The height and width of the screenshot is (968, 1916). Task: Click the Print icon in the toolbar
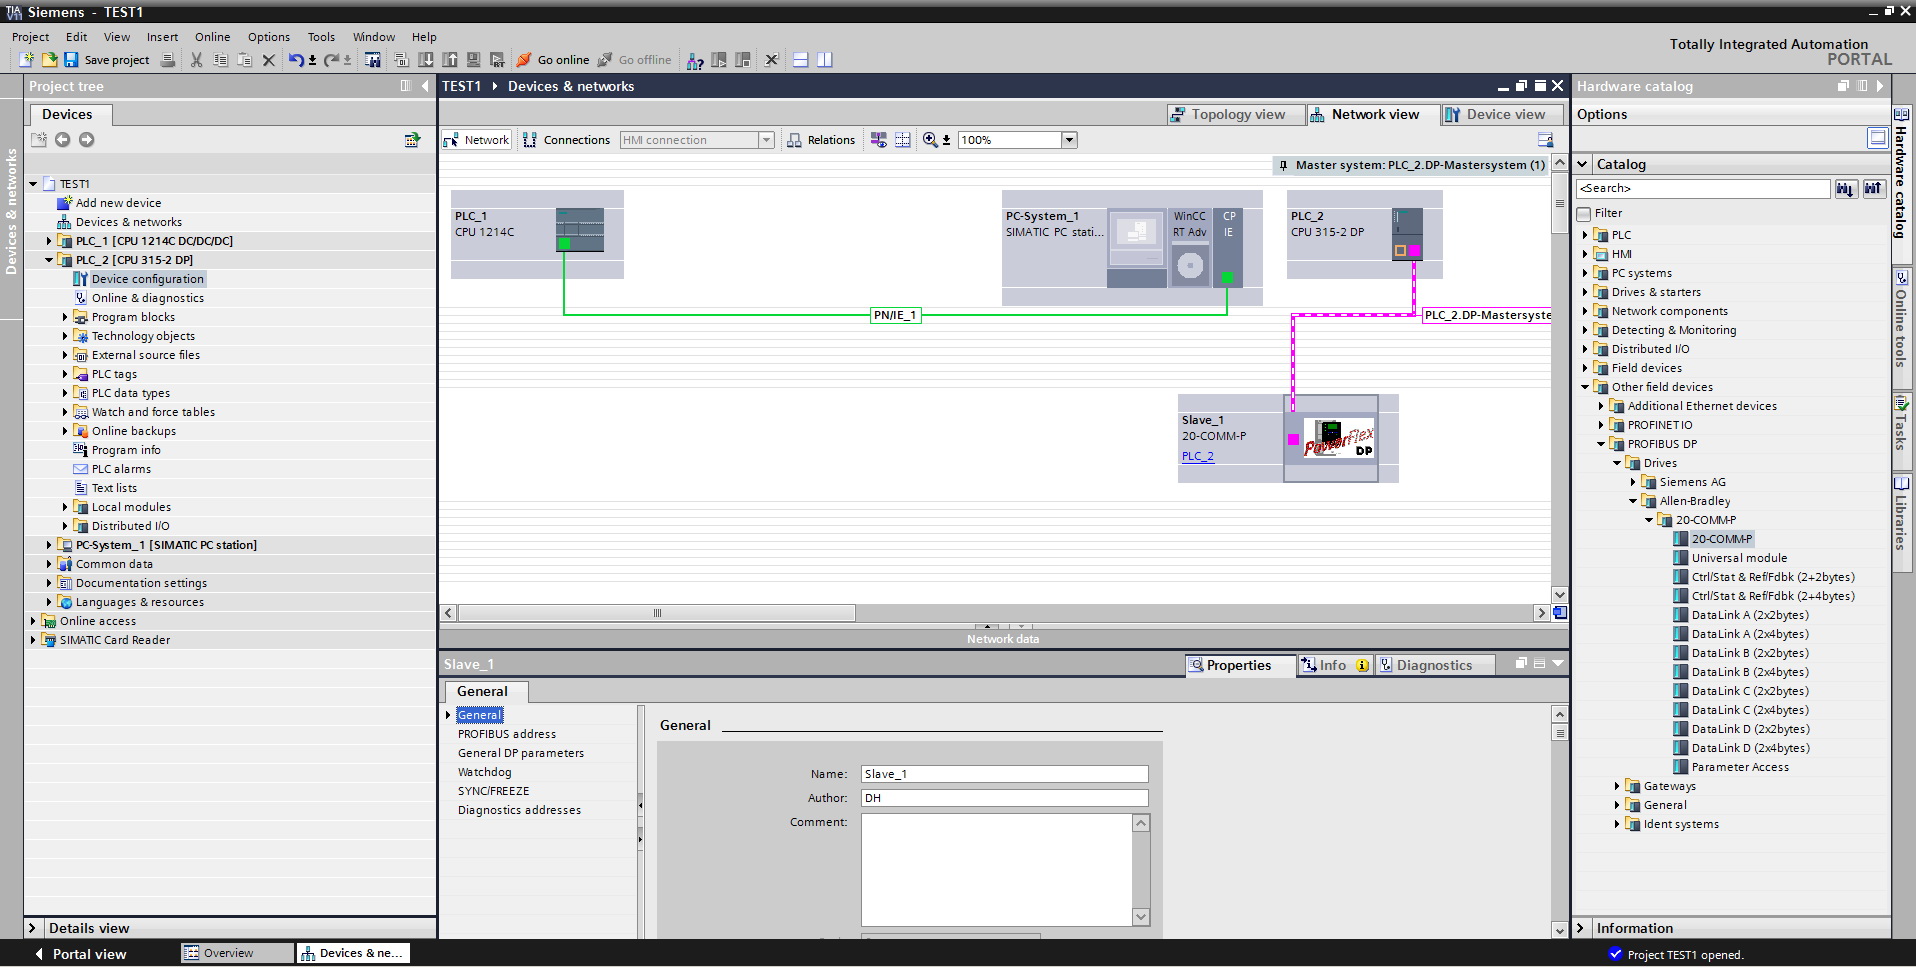point(168,60)
